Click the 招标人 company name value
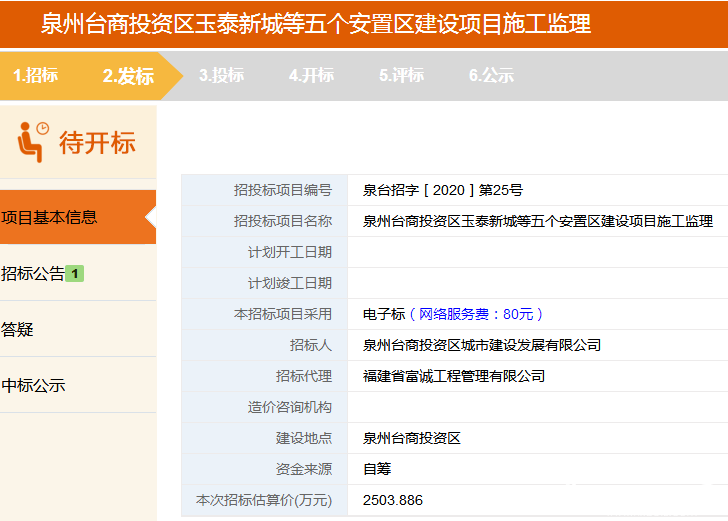Image resolution: width=728 pixels, height=521 pixels. click(x=482, y=345)
